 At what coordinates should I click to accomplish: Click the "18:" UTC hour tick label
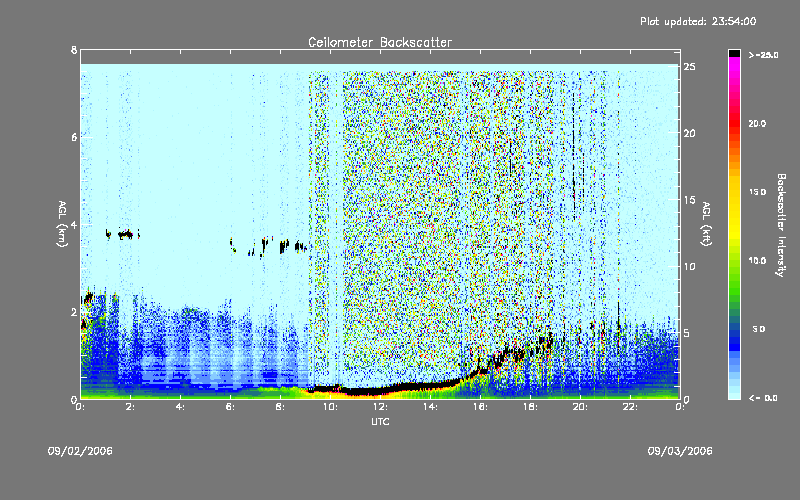530,407
